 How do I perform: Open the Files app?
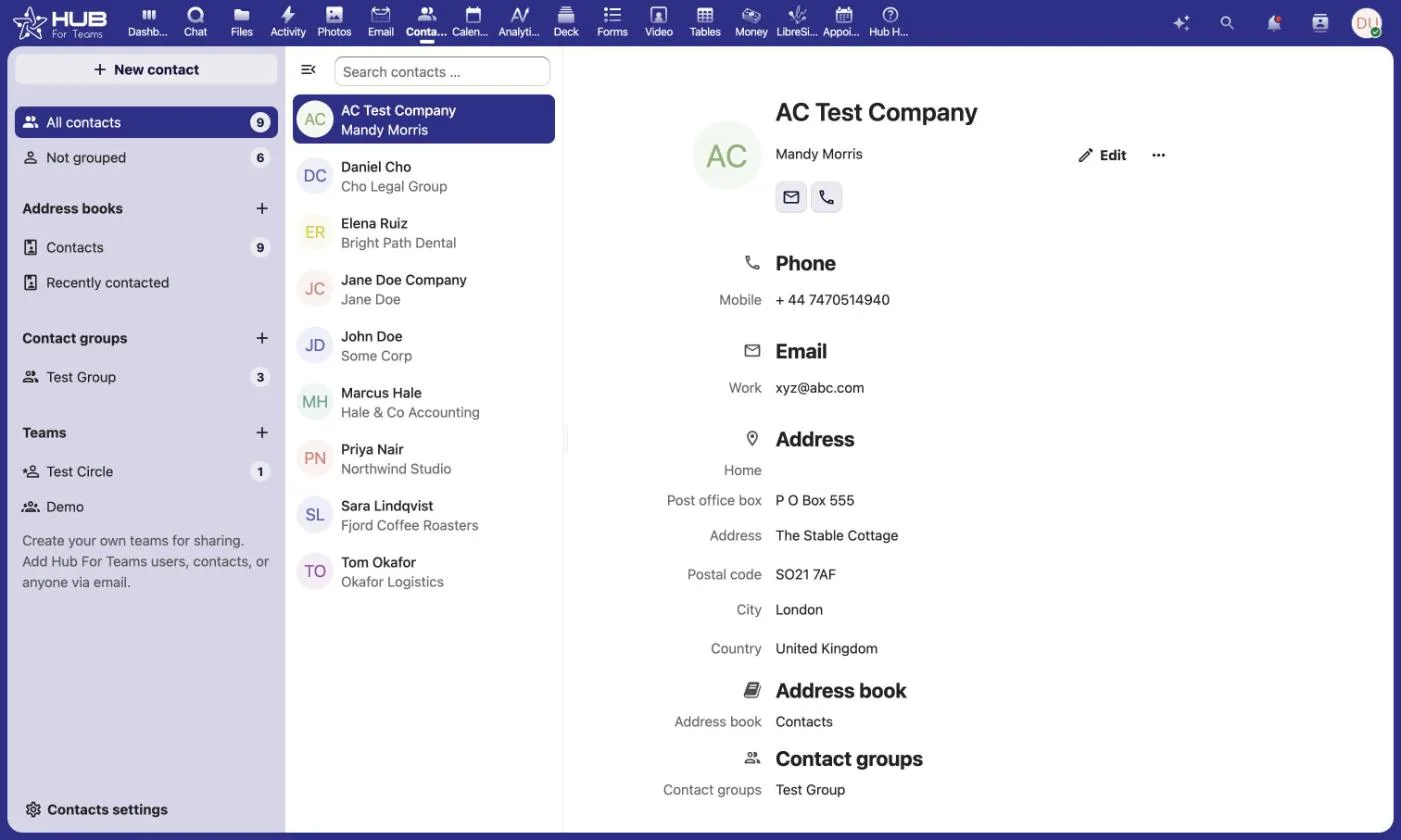[x=241, y=21]
